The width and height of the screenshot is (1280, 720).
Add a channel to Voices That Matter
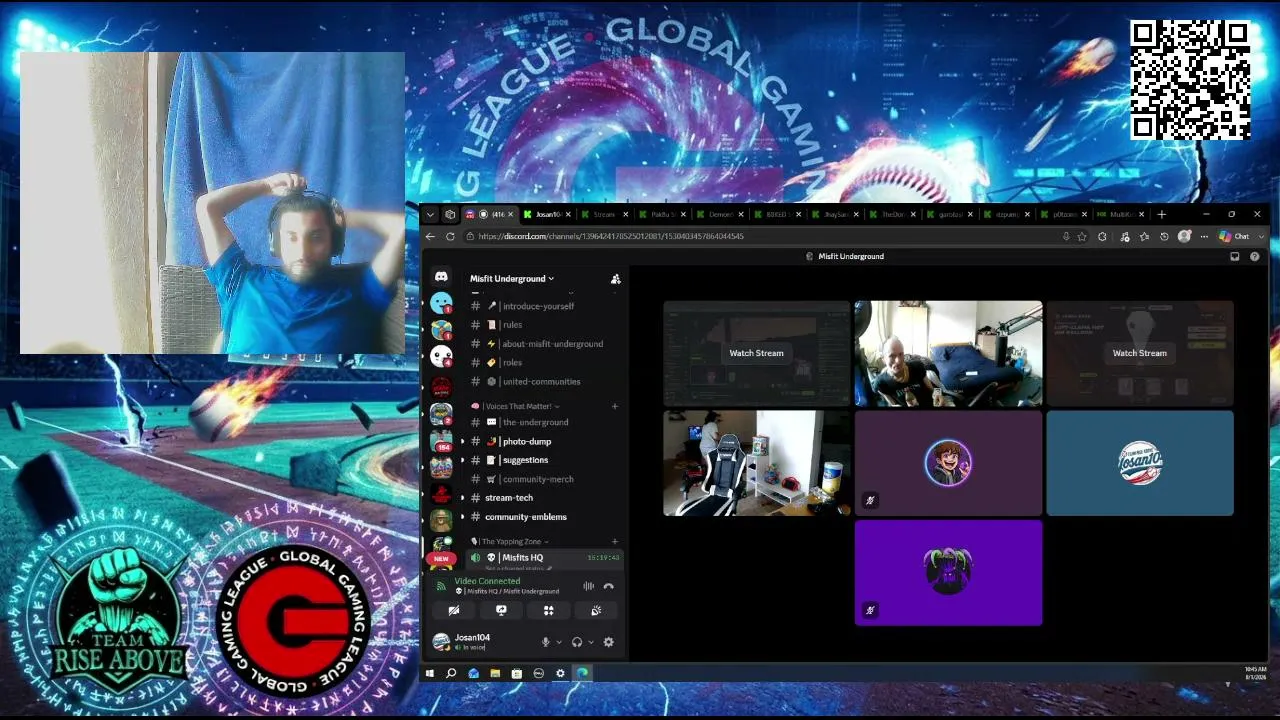point(615,406)
